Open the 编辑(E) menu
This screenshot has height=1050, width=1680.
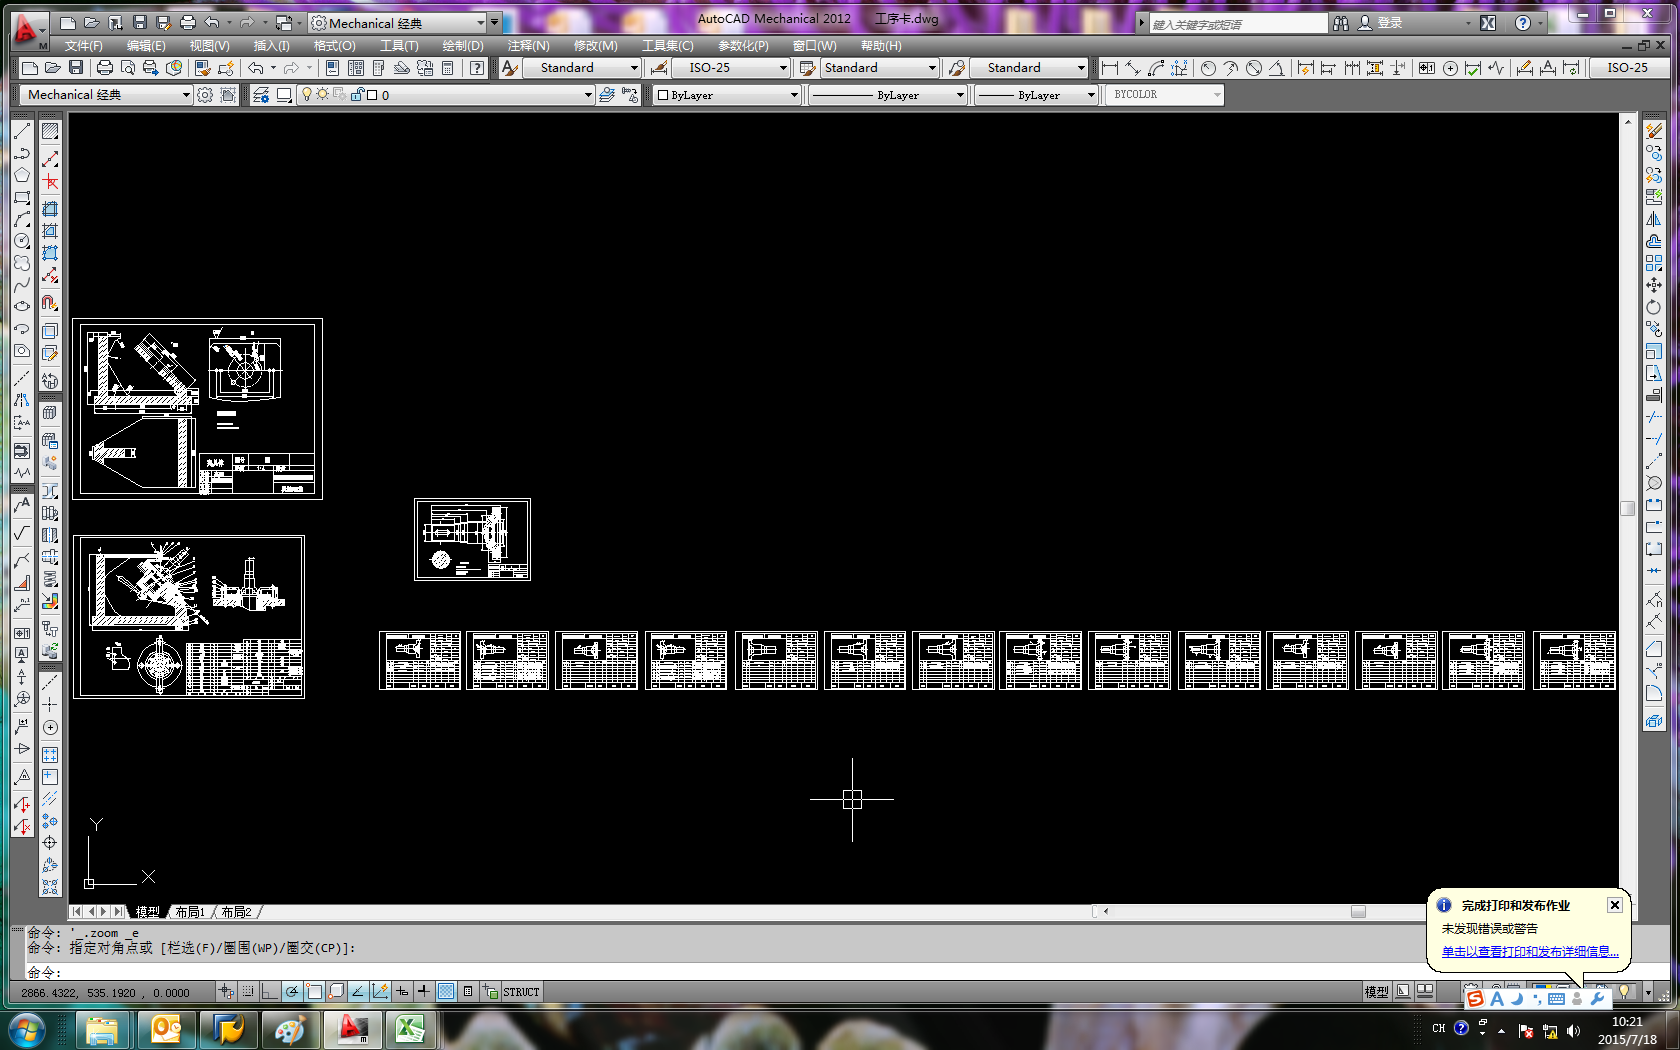146,46
